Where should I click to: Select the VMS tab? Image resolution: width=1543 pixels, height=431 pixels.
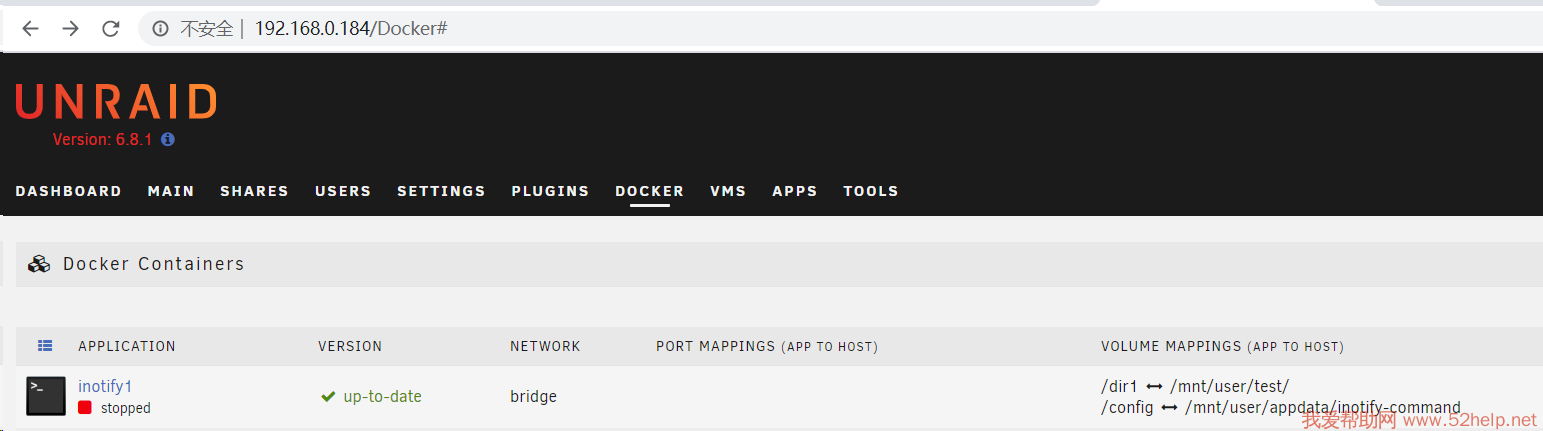pyautogui.click(x=728, y=191)
